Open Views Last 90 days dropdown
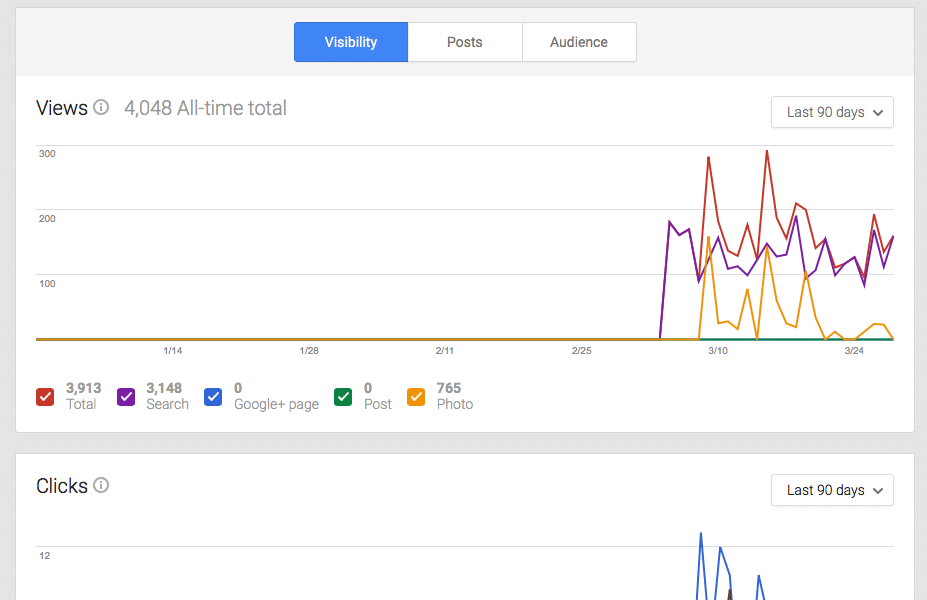The image size is (927, 600). click(x=832, y=112)
